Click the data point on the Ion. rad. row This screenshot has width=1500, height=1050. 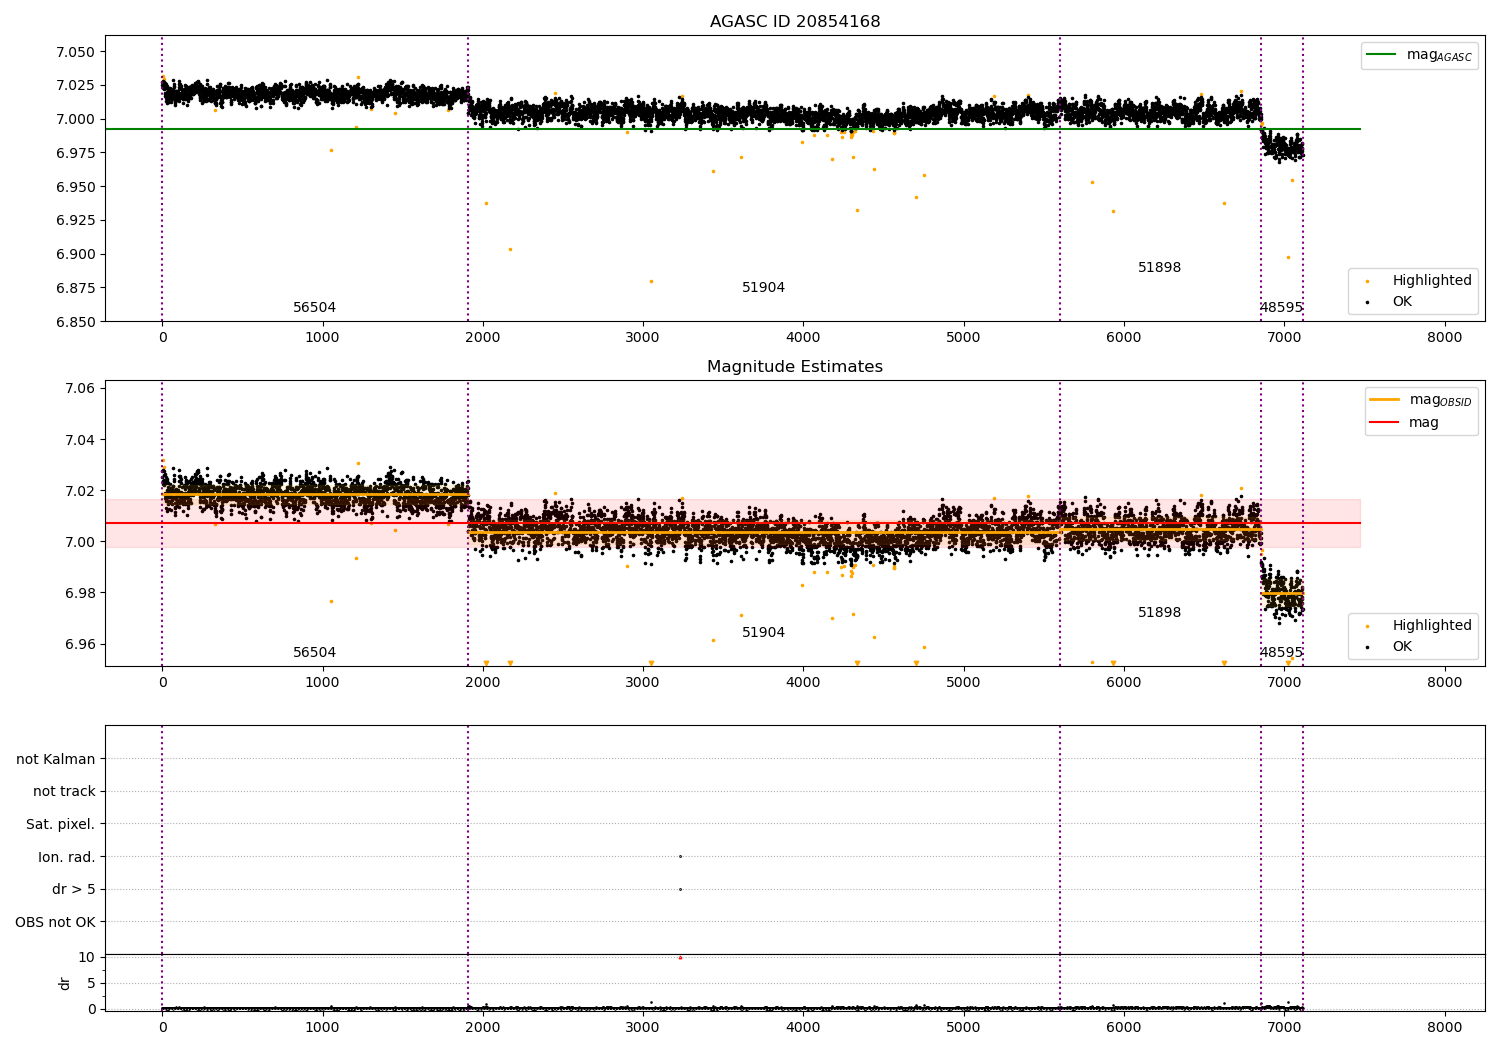click(680, 857)
